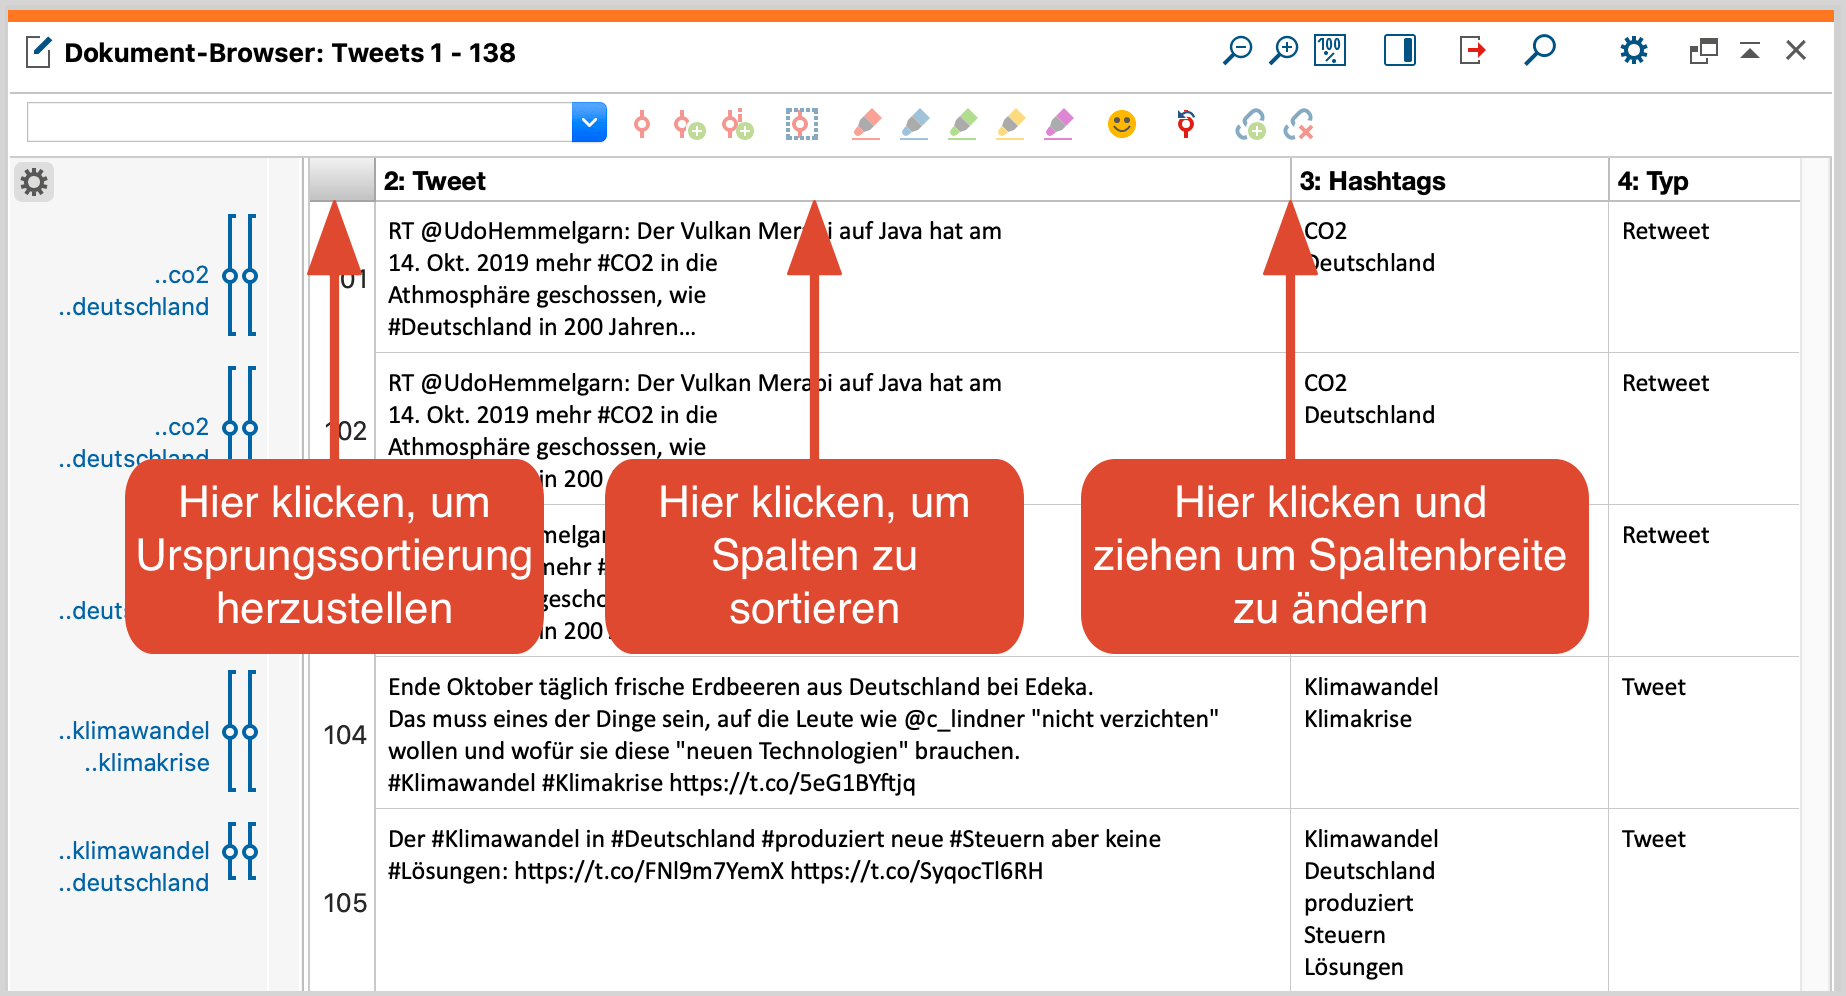Click the '..klimakrise' coding stripe label
Image resolution: width=1846 pixels, height=996 pixels.
[147, 763]
